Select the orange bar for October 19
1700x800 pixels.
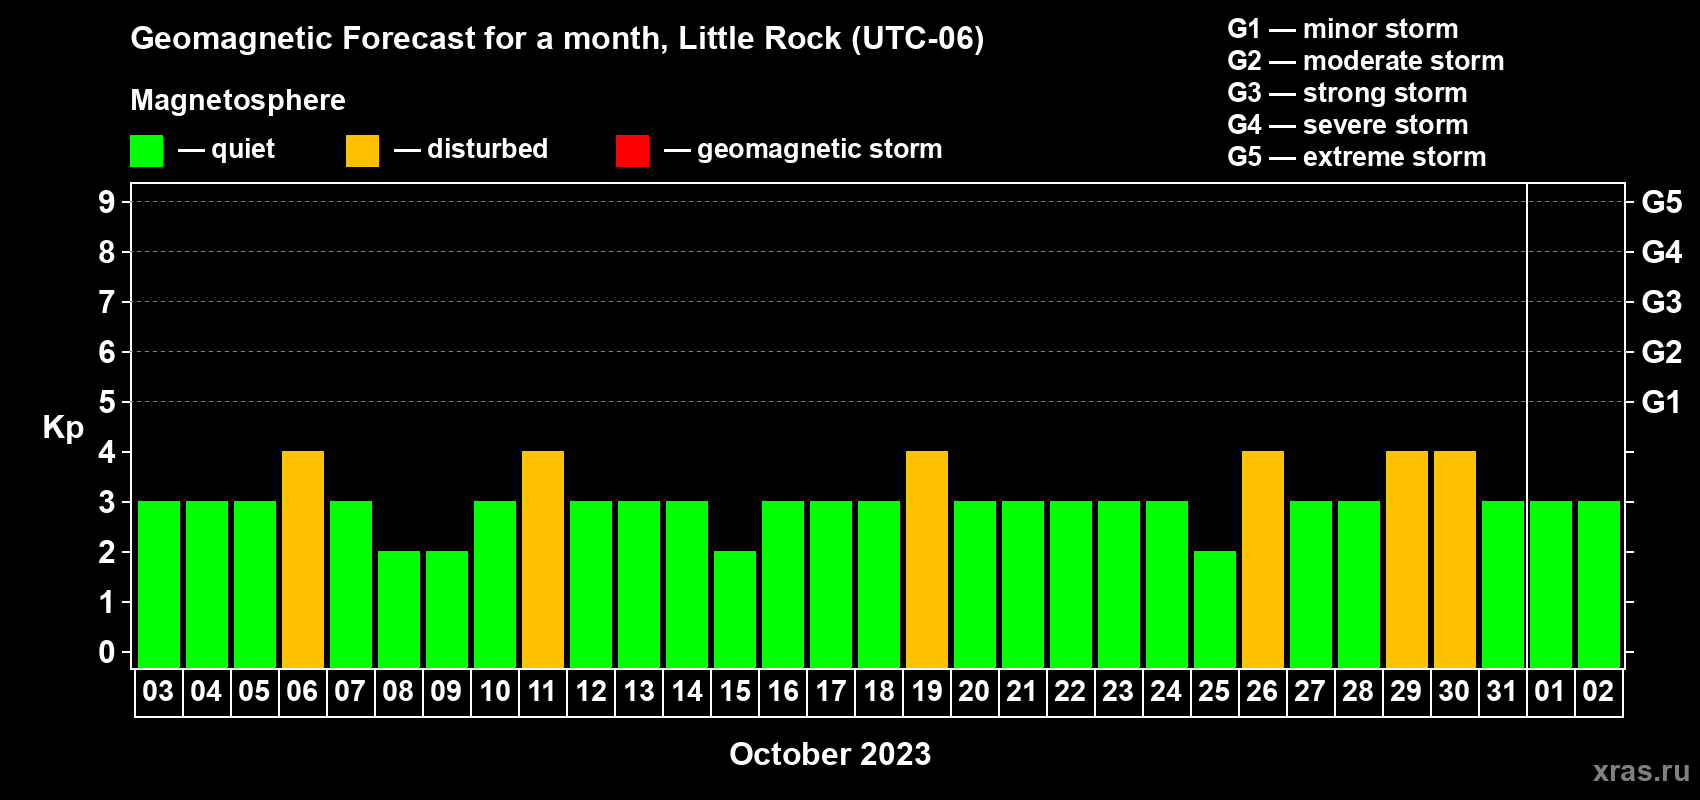pos(927,560)
